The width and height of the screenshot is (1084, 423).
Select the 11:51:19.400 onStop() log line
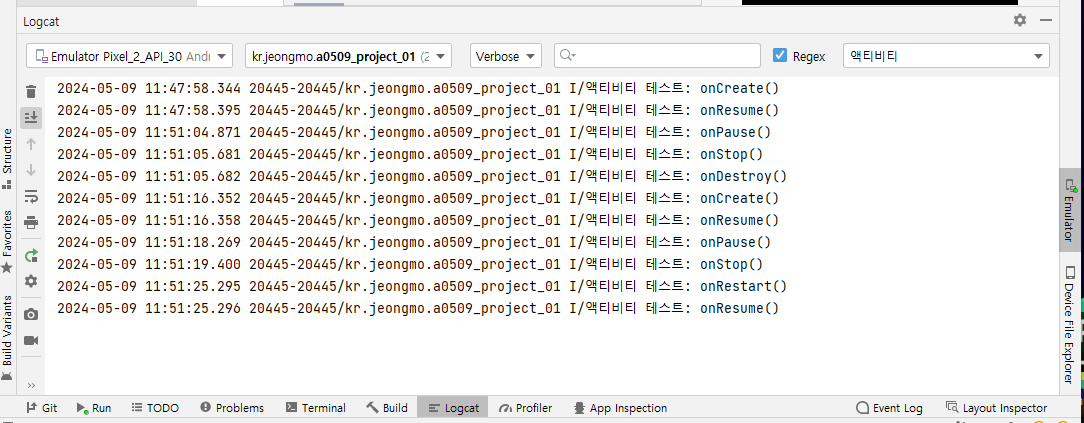409,264
